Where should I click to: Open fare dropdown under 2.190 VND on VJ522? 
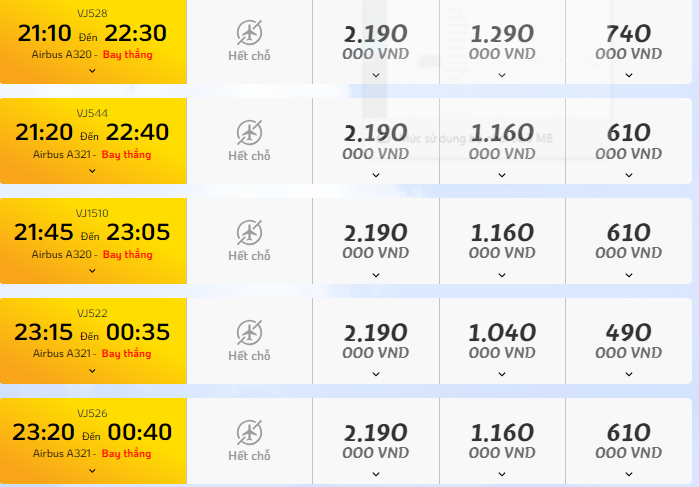(x=376, y=374)
